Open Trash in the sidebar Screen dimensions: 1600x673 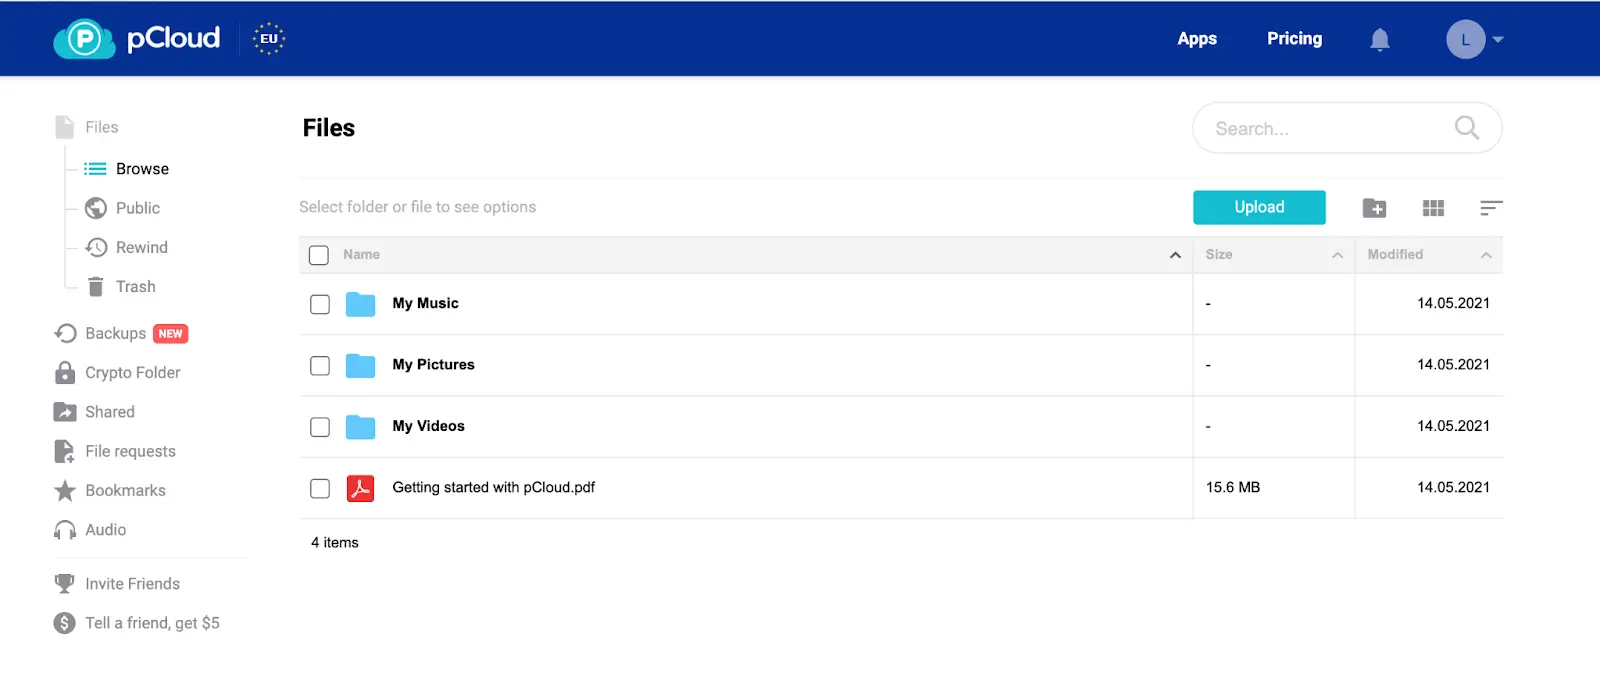tap(136, 286)
